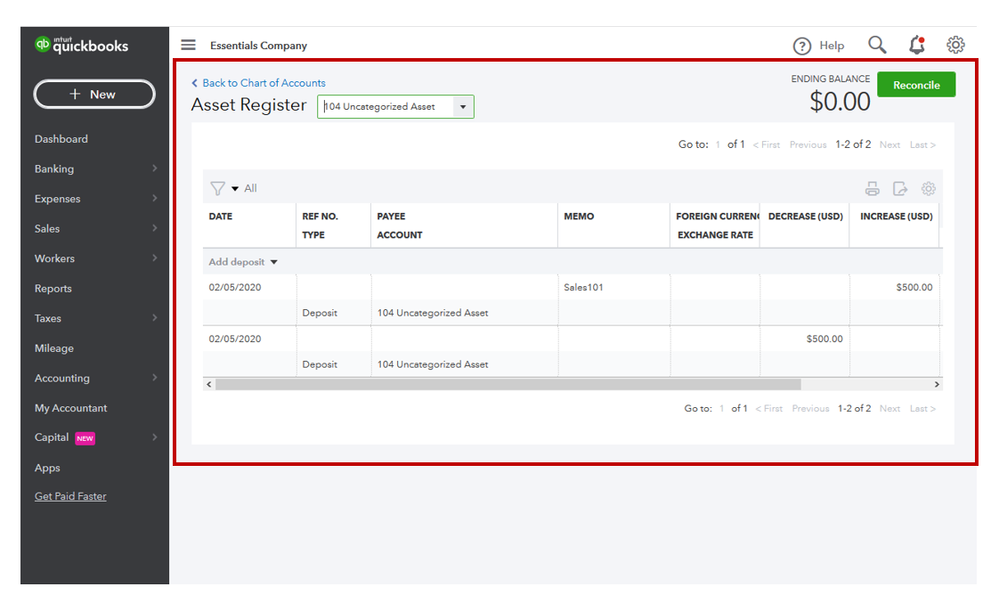
Task: Open the Help question mark icon
Action: (801, 46)
